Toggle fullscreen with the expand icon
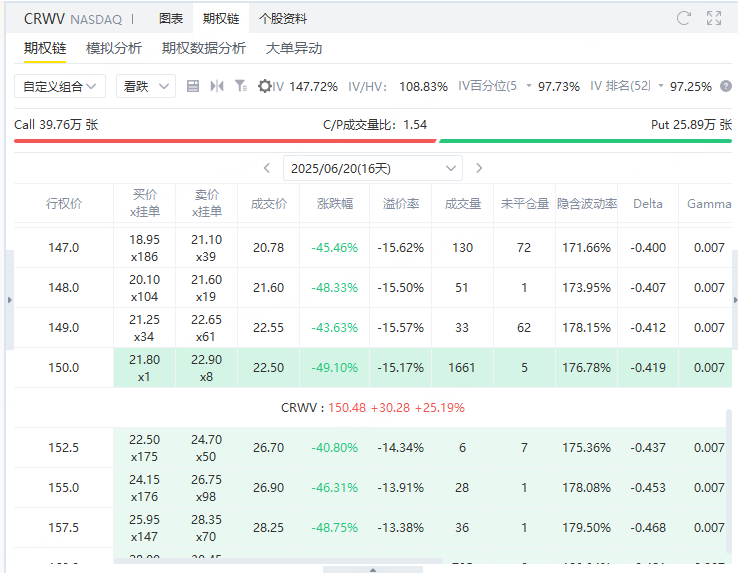This screenshot has width=738, height=573. click(x=714, y=18)
